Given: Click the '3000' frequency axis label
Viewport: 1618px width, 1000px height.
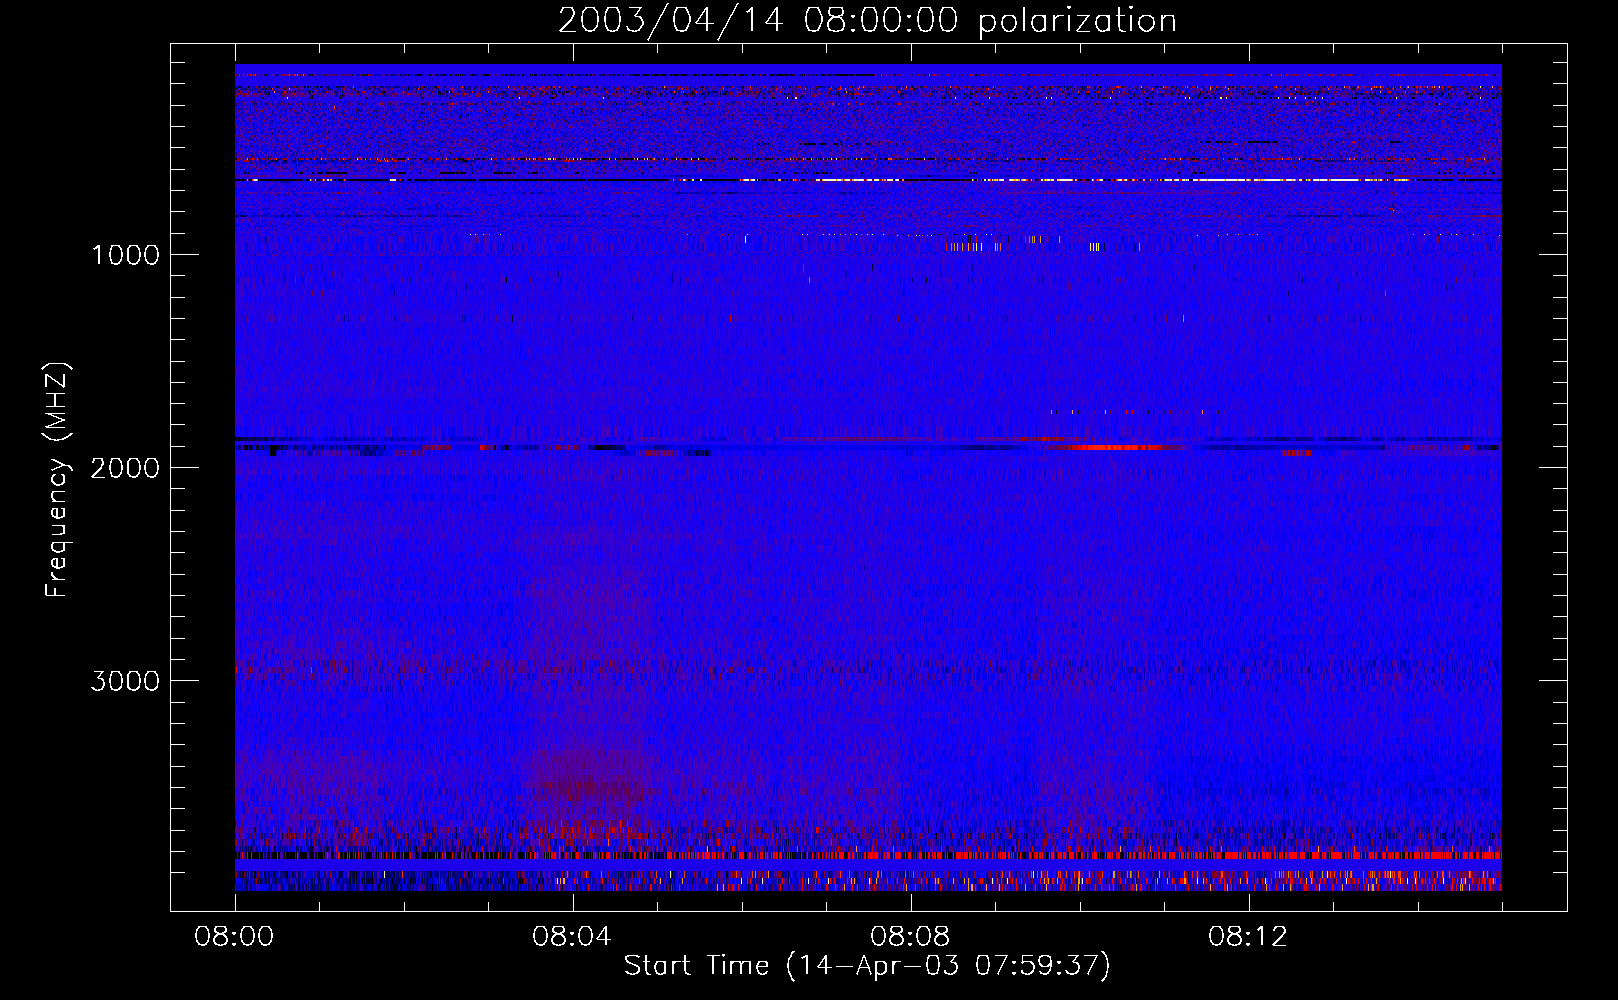Looking at the screenshot, I should coord(125,681).
